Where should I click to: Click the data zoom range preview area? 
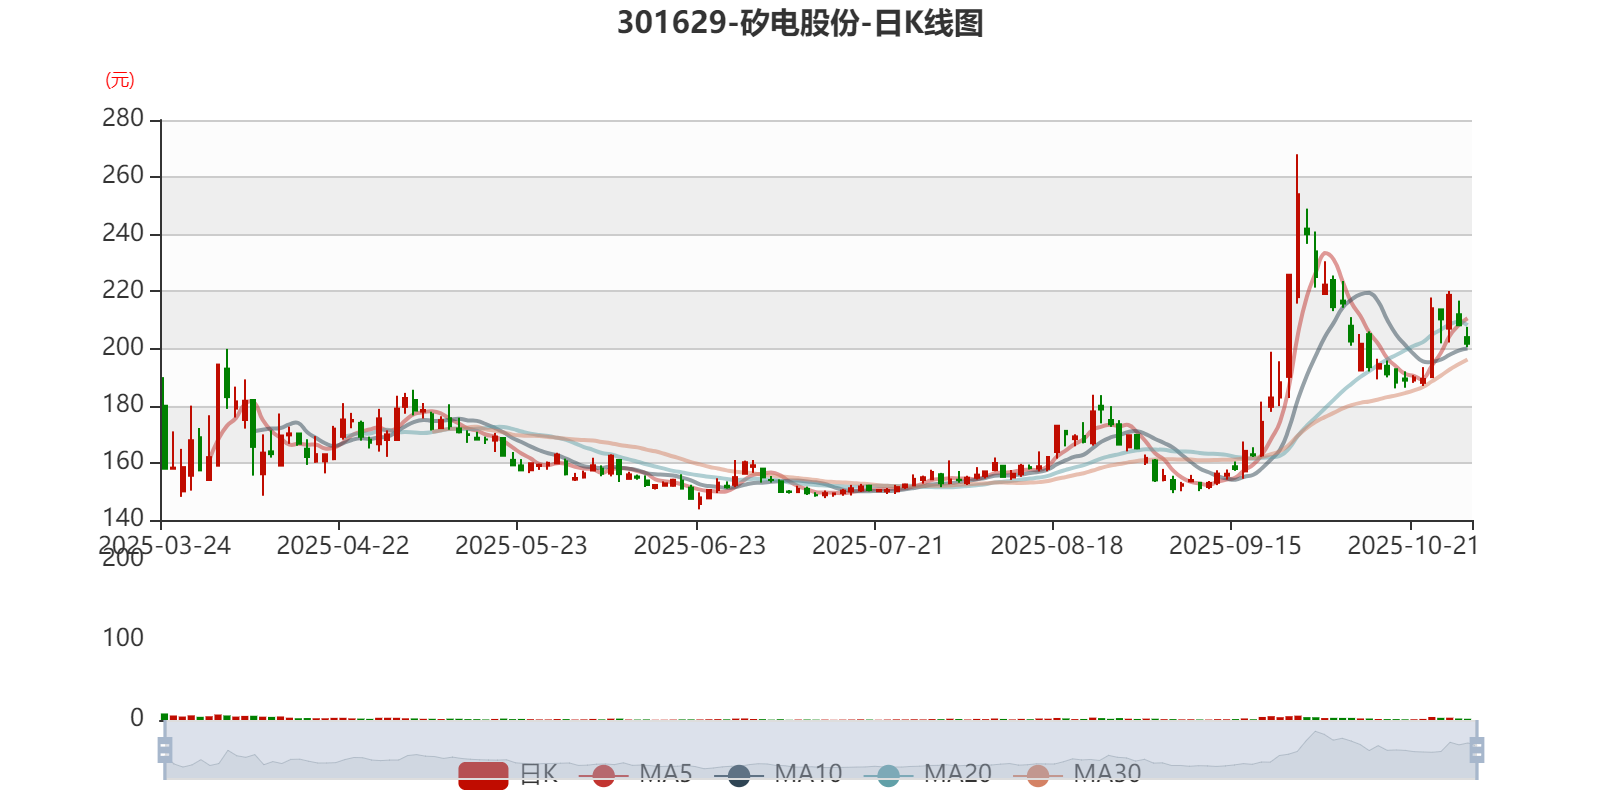(x=820, y=749)
